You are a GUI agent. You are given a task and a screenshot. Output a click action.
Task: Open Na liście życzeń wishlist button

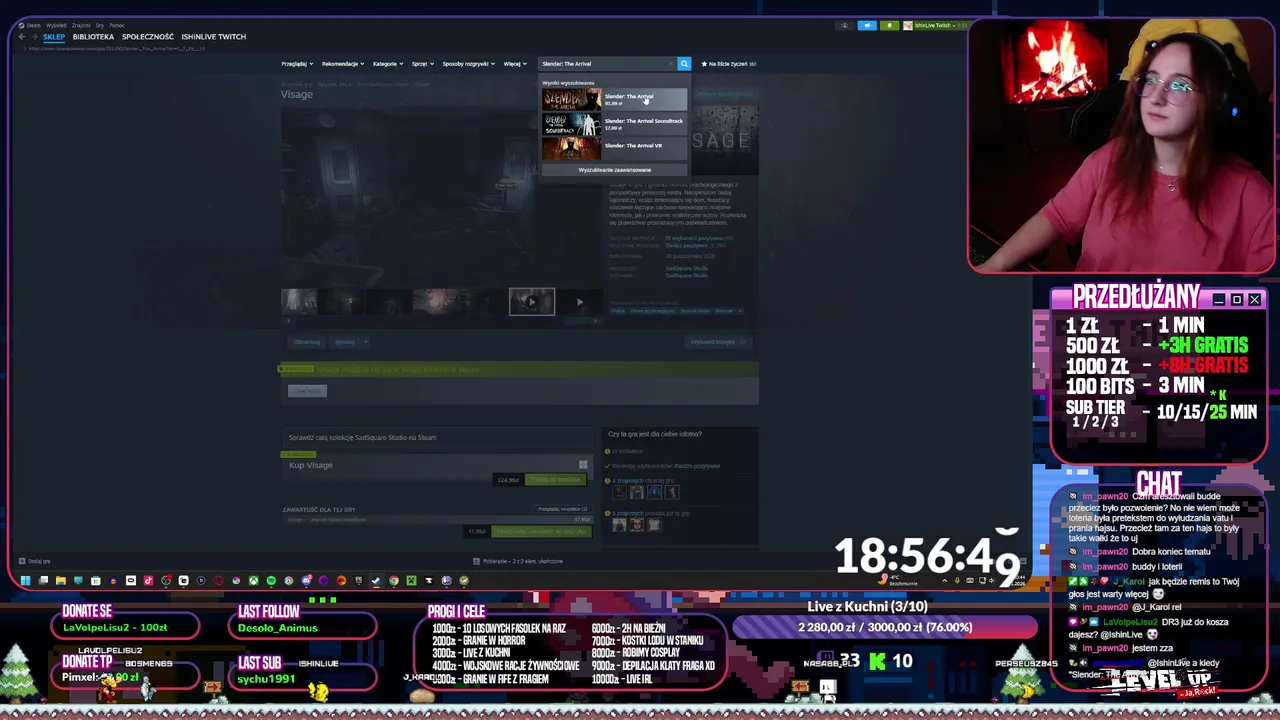(x=728, y=64)
